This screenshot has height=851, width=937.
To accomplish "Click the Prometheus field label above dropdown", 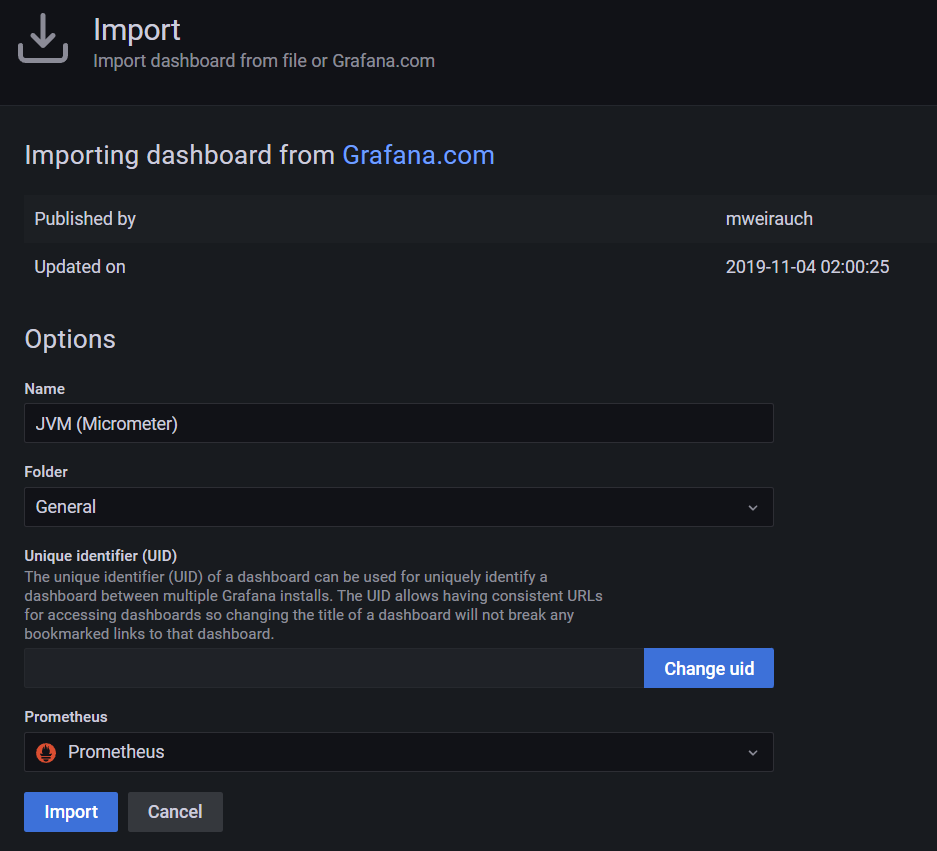I will [66, 717].
